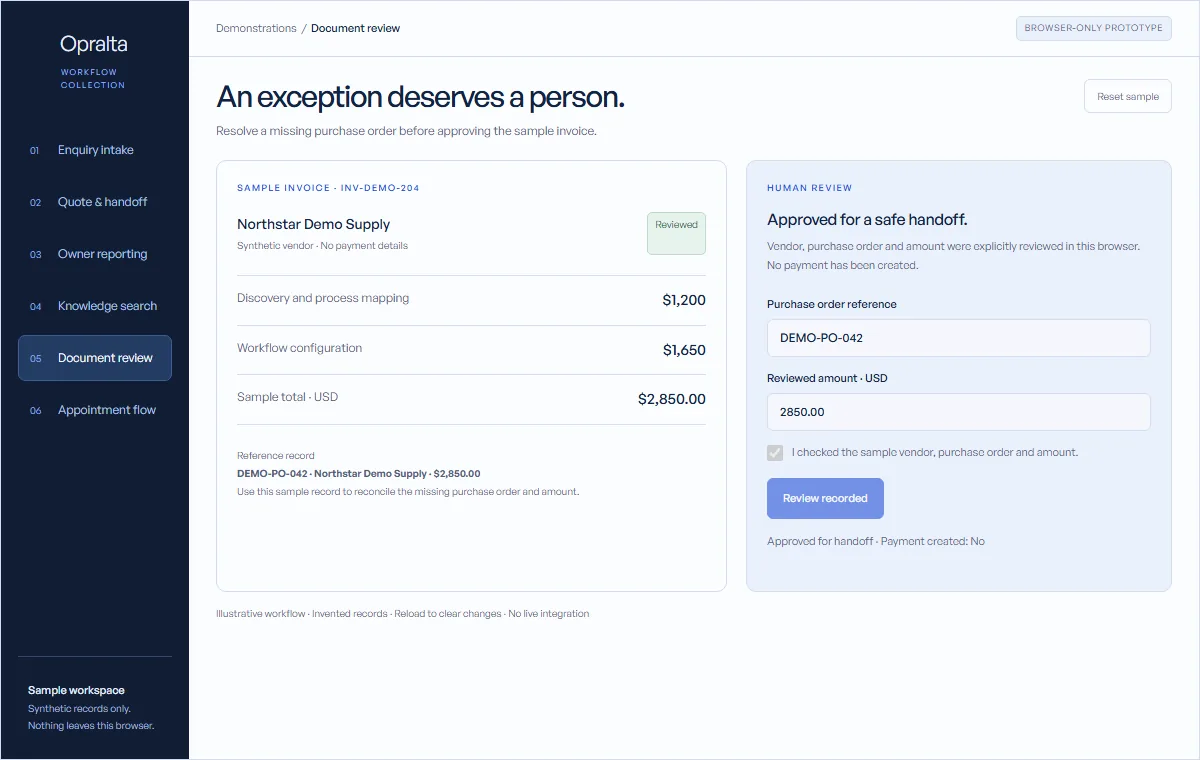Click 'An exception deserves a person.' headline

click(420, 97)
